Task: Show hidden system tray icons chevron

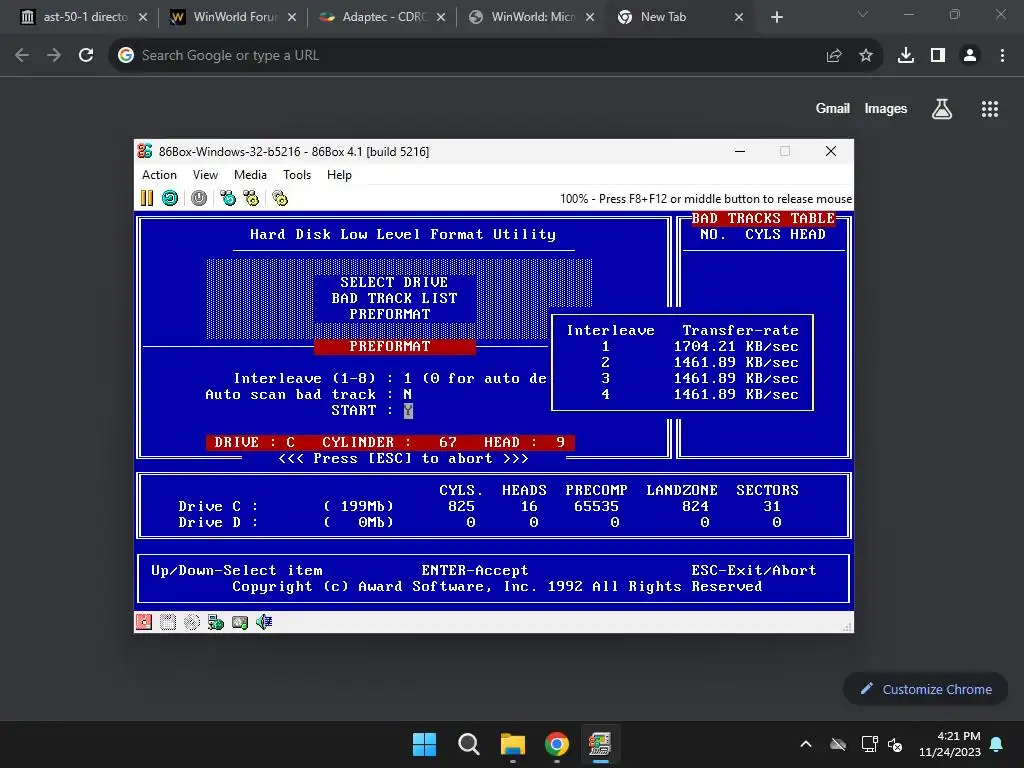Action: (806, 744)
